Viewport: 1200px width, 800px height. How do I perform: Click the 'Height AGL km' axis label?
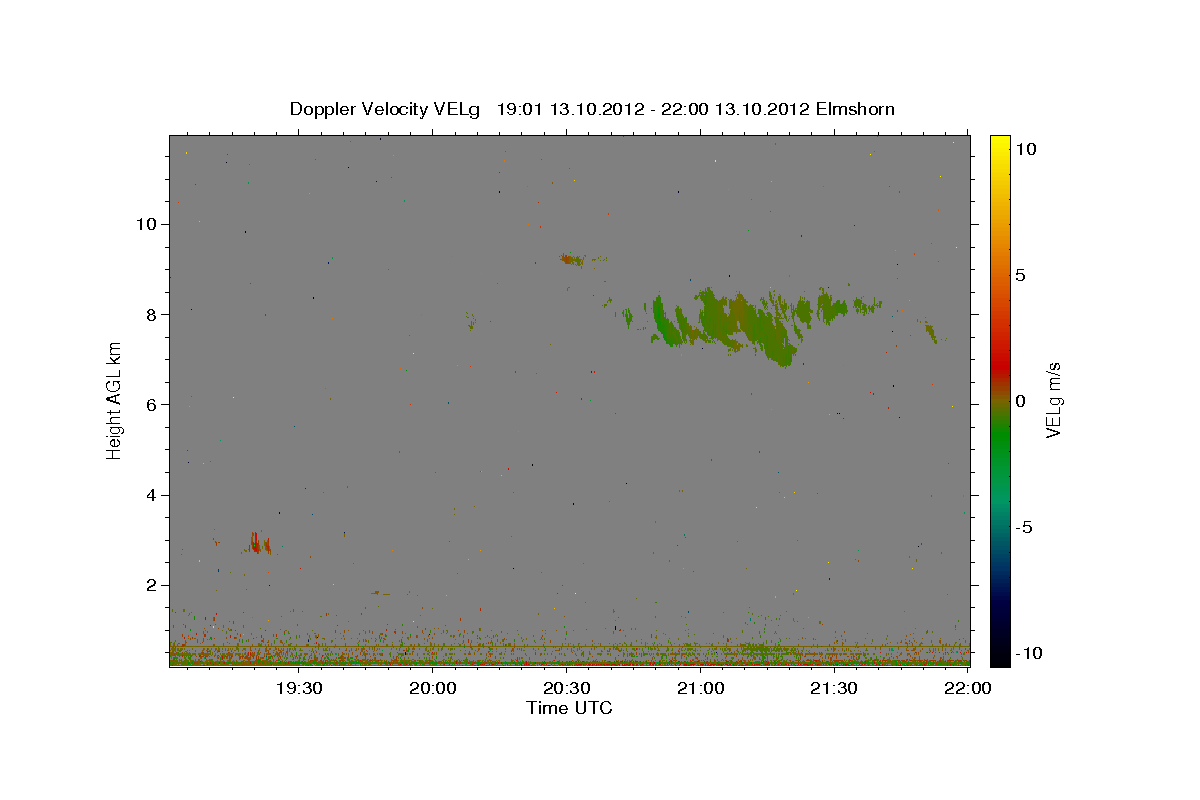click(x=115, y=401)
